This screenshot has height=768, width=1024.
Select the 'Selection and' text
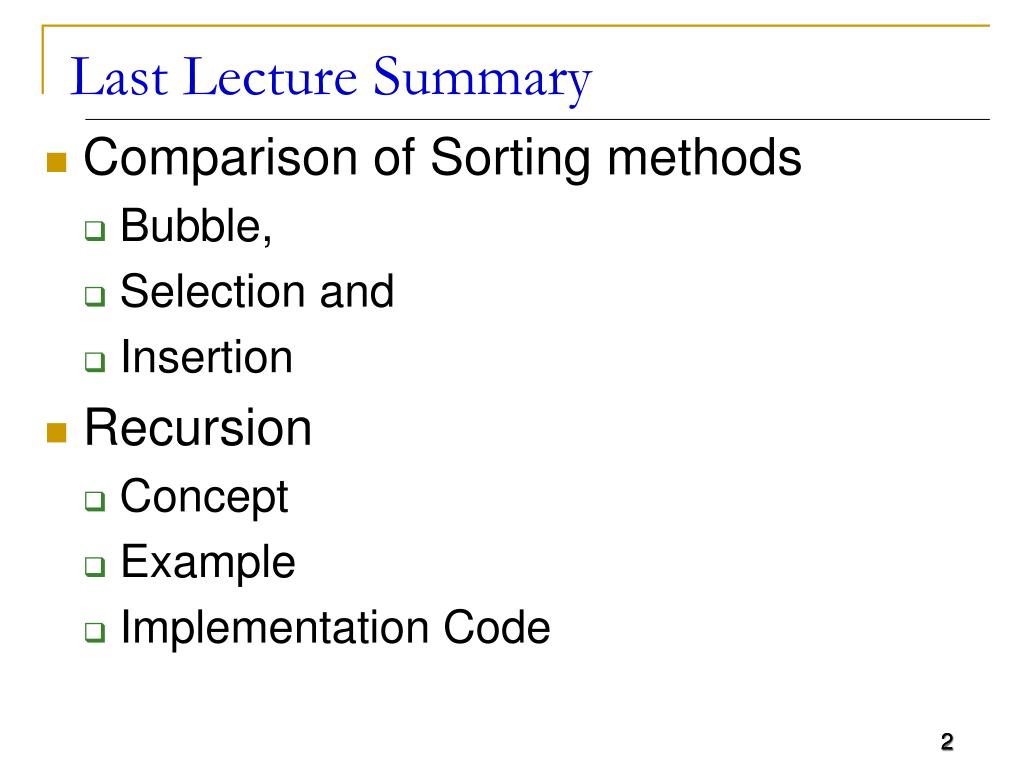[257, 291]
